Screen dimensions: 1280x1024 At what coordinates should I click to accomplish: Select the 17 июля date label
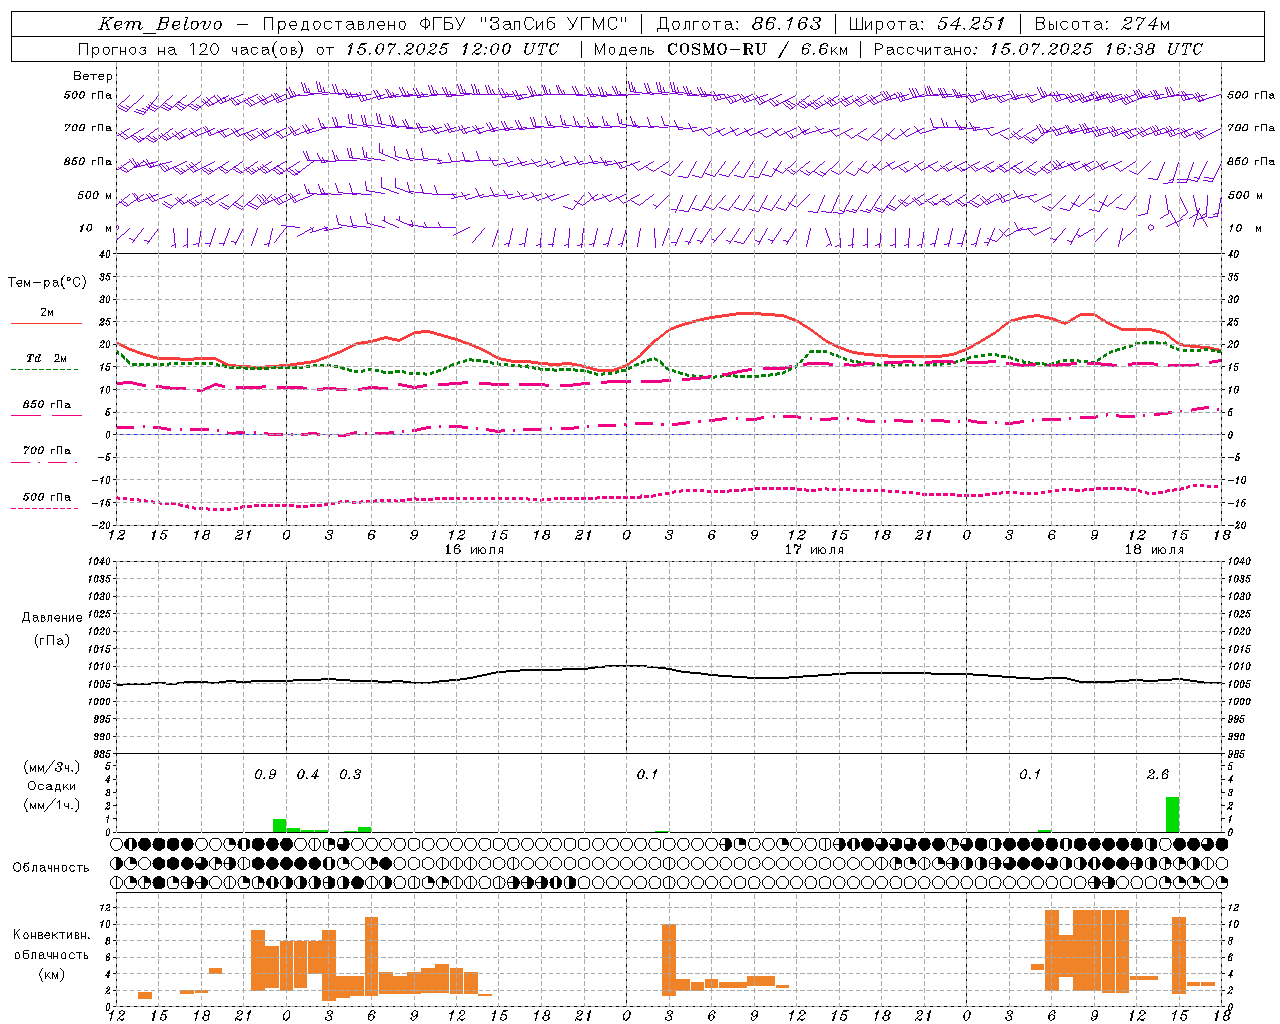coord(814,550)
